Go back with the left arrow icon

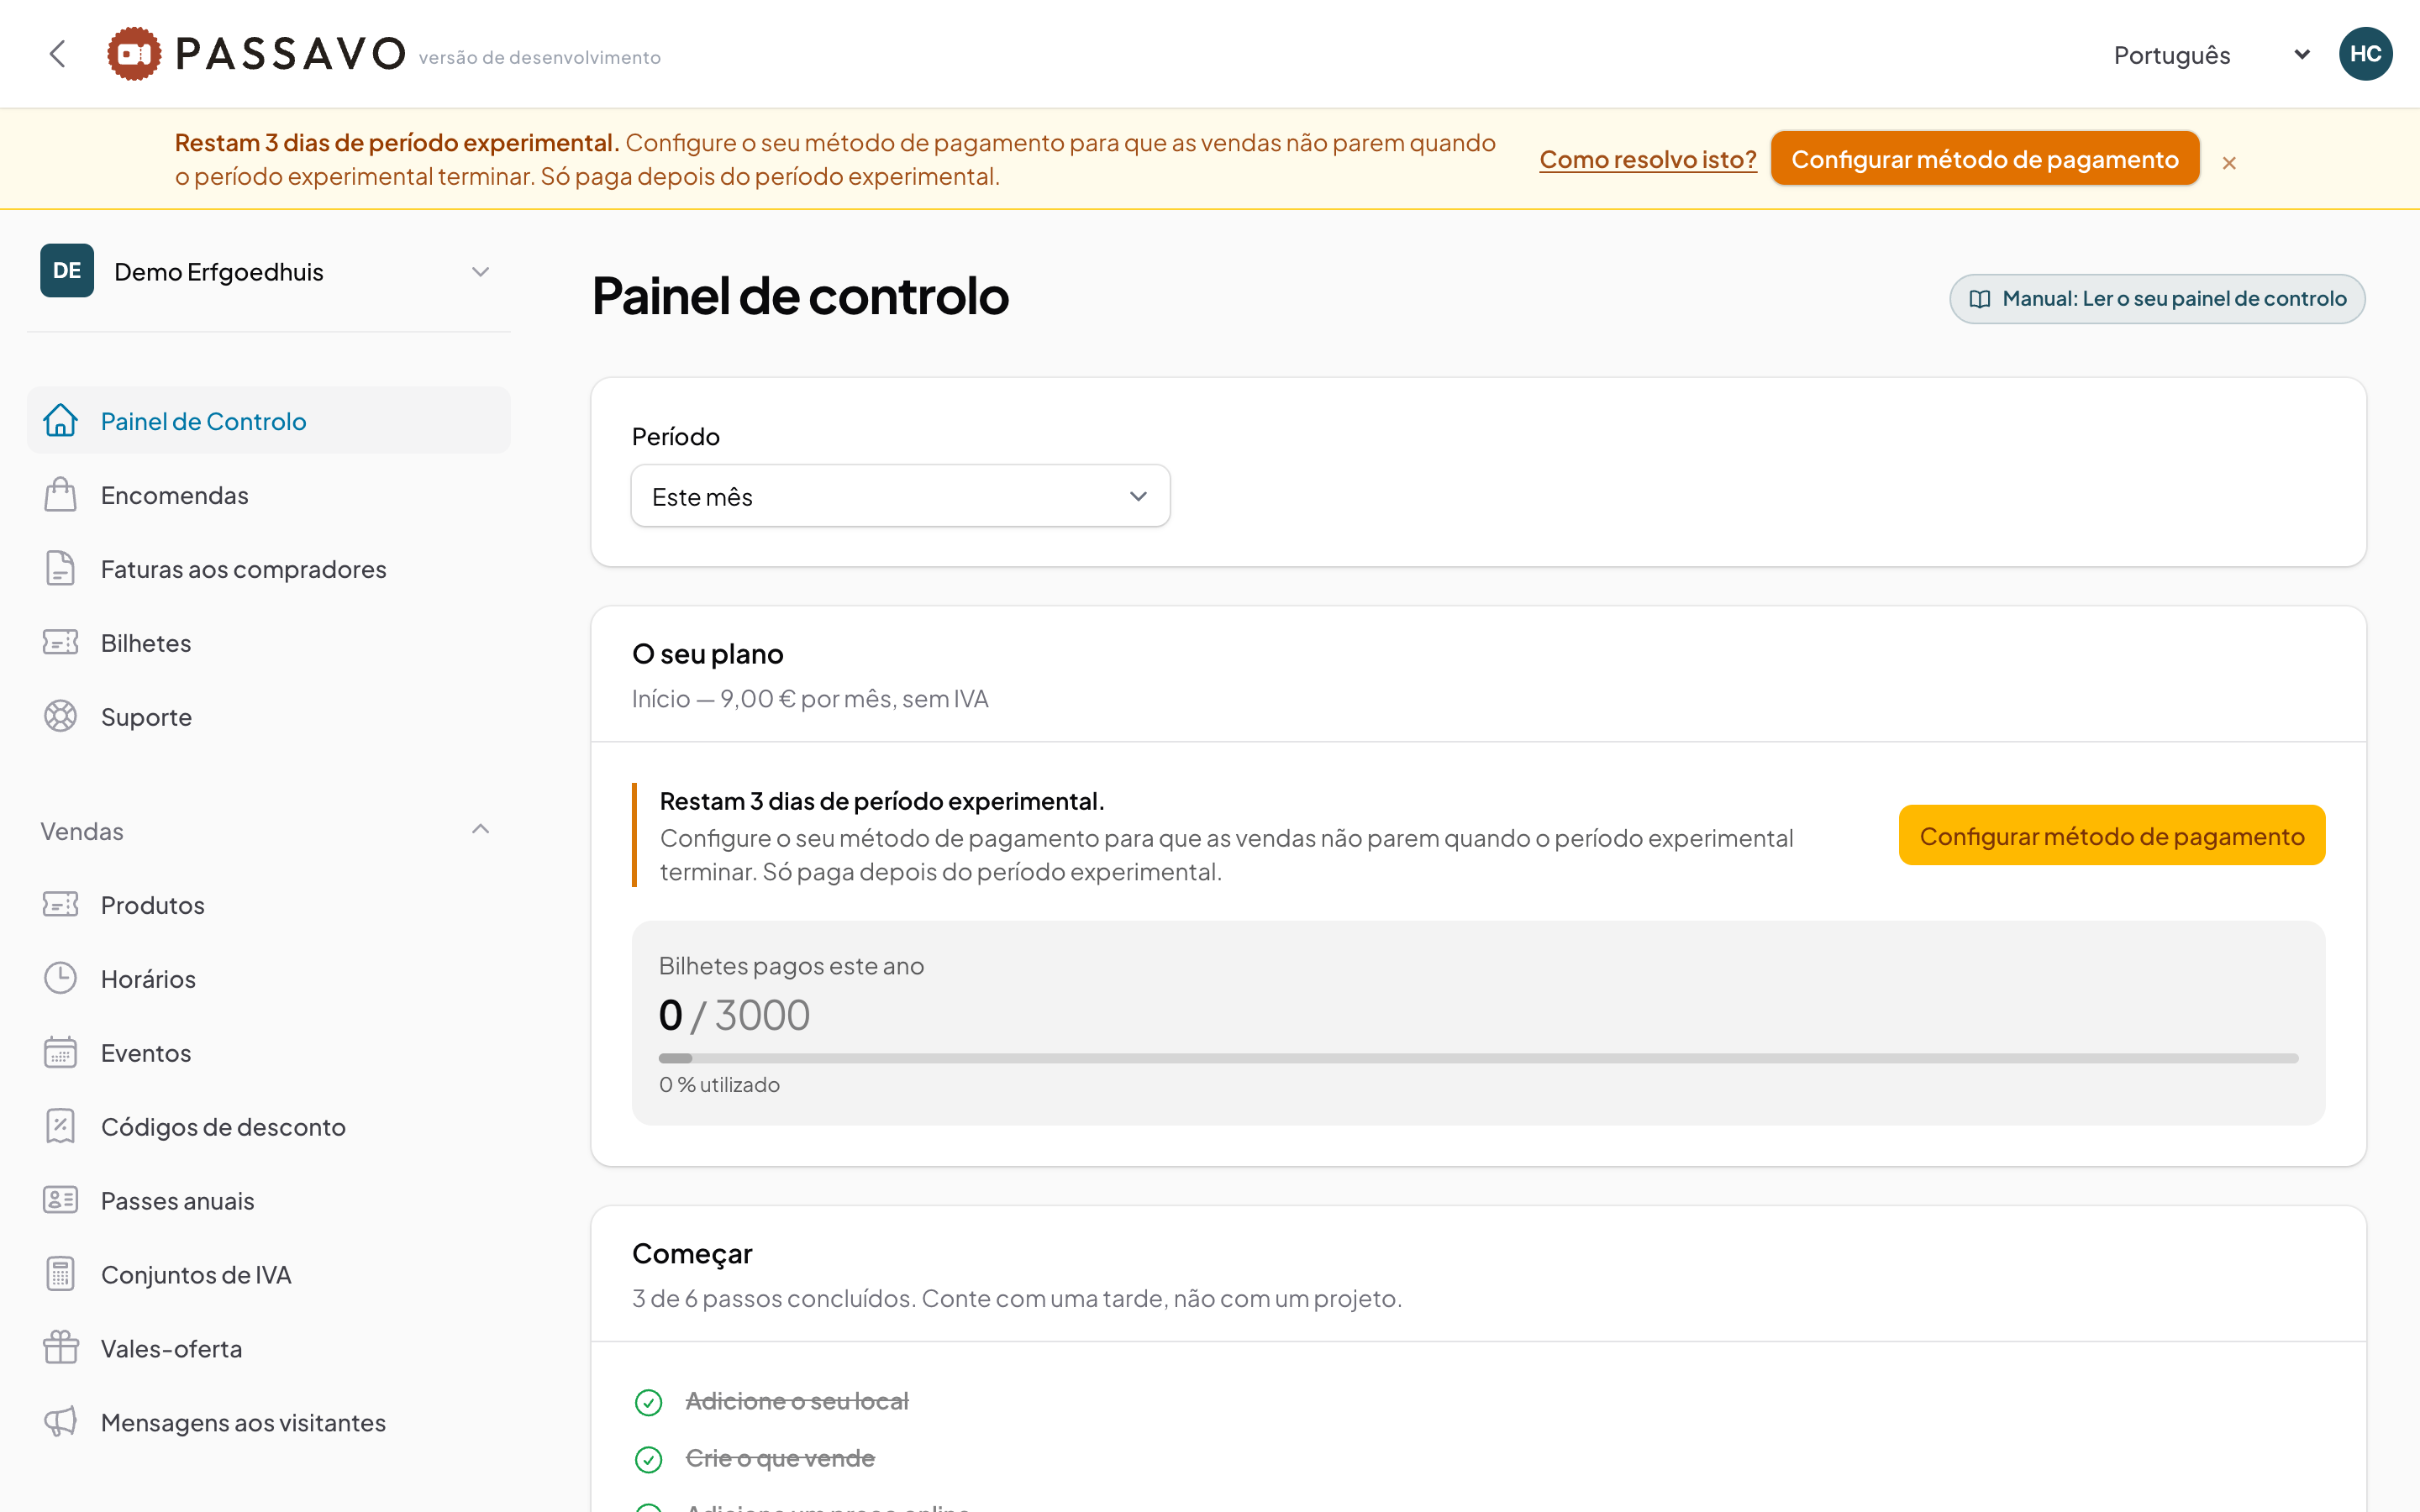point(57,54)
